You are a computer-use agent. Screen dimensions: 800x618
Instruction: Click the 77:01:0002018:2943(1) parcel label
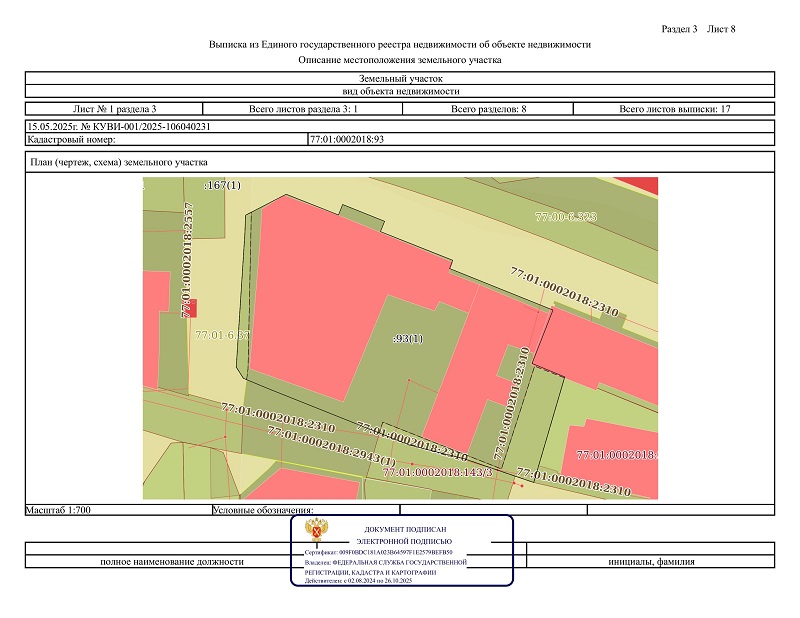click(x=331, y=445)
